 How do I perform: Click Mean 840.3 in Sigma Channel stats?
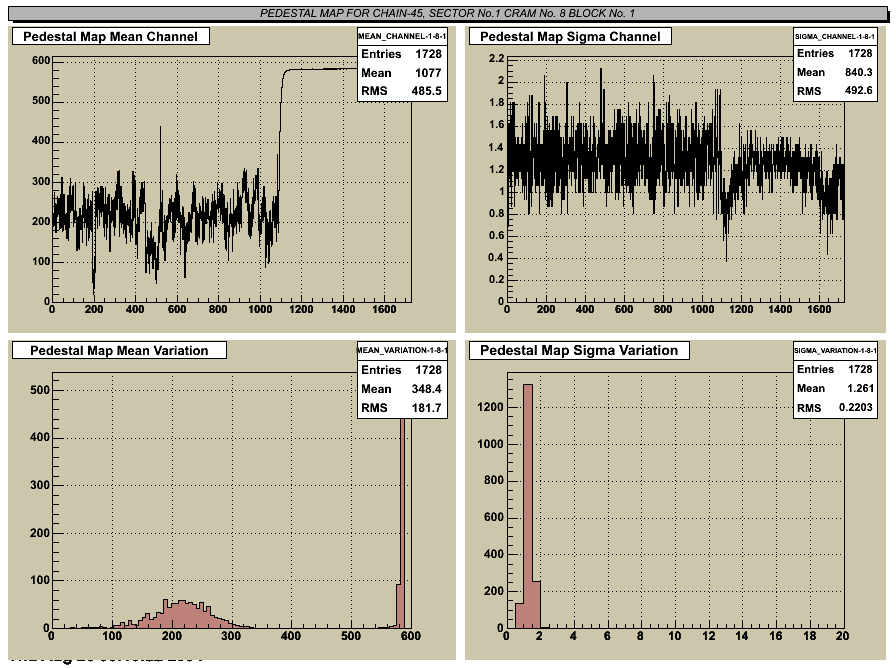tap(835, 72)
